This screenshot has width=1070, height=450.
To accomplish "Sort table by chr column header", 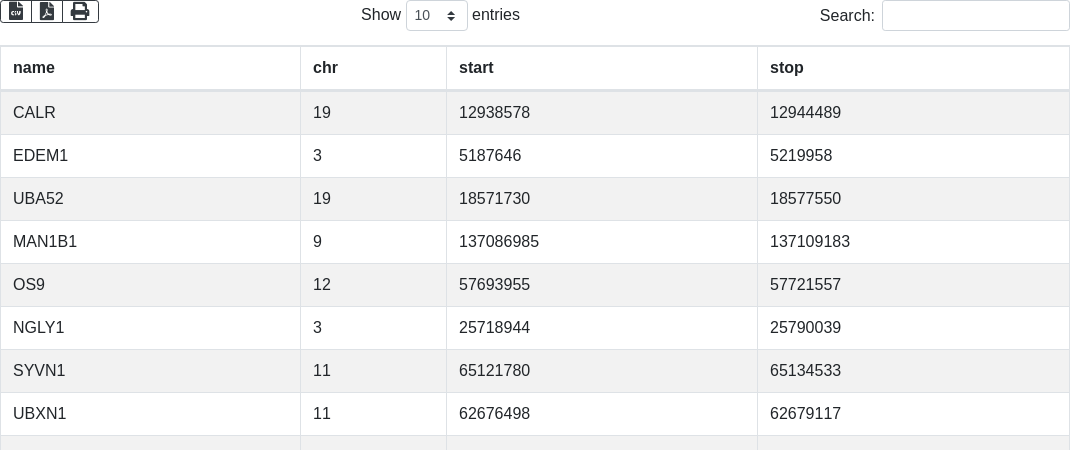I will coord(325,68).
